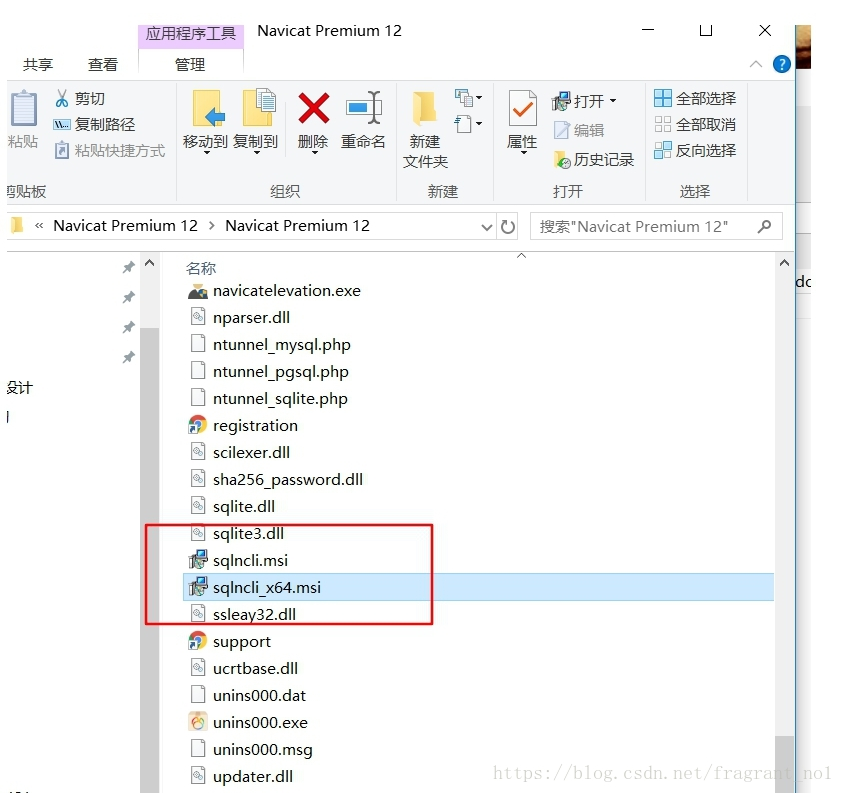Collapse the ribbon with the chevron
844x793 pixels.
(756, 64)
